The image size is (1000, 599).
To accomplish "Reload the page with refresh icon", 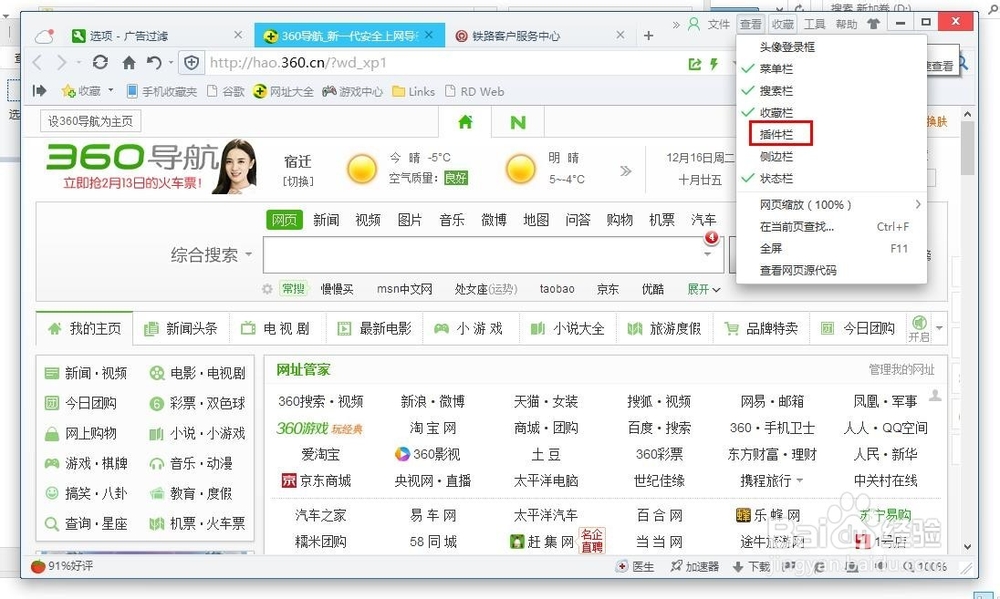I will pyautogui.click(x=100, y=62).
